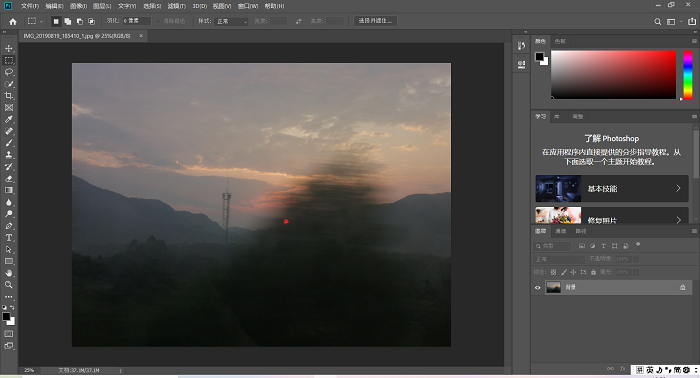
Task: Change screen mode at toolbox bottom
Action: 8,345
